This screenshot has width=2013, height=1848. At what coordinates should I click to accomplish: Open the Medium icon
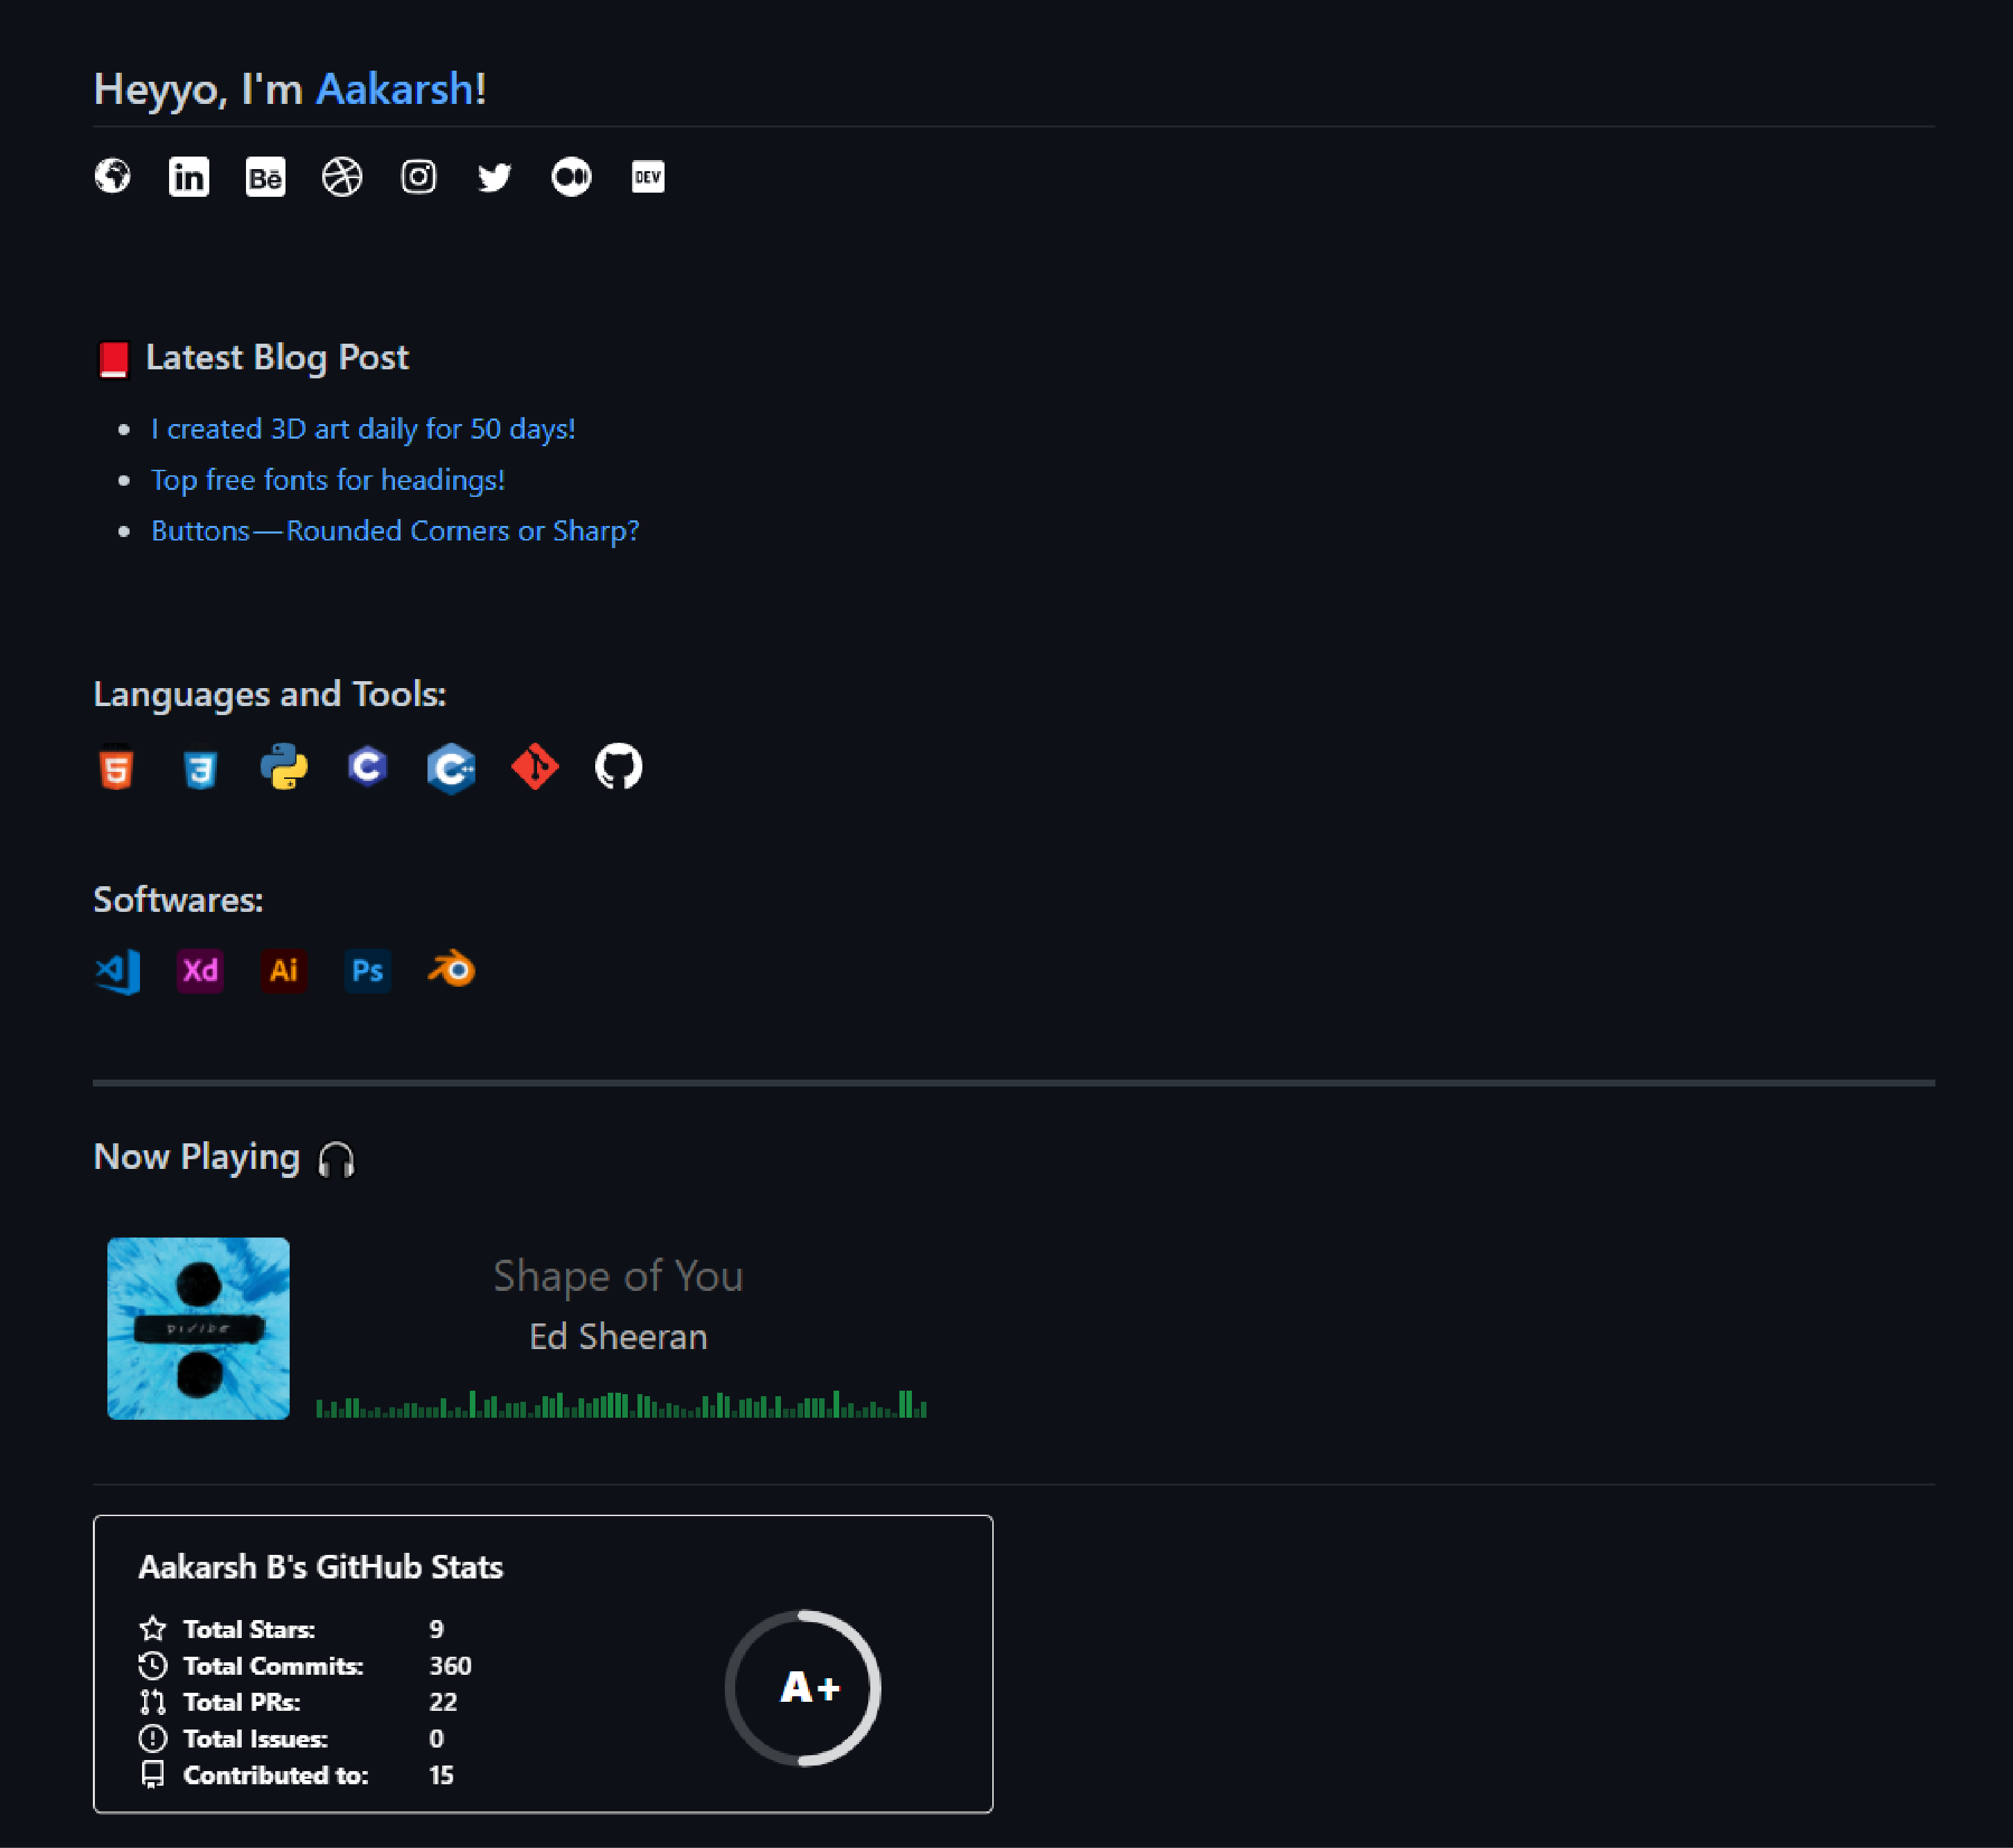(x=571, y=177)
